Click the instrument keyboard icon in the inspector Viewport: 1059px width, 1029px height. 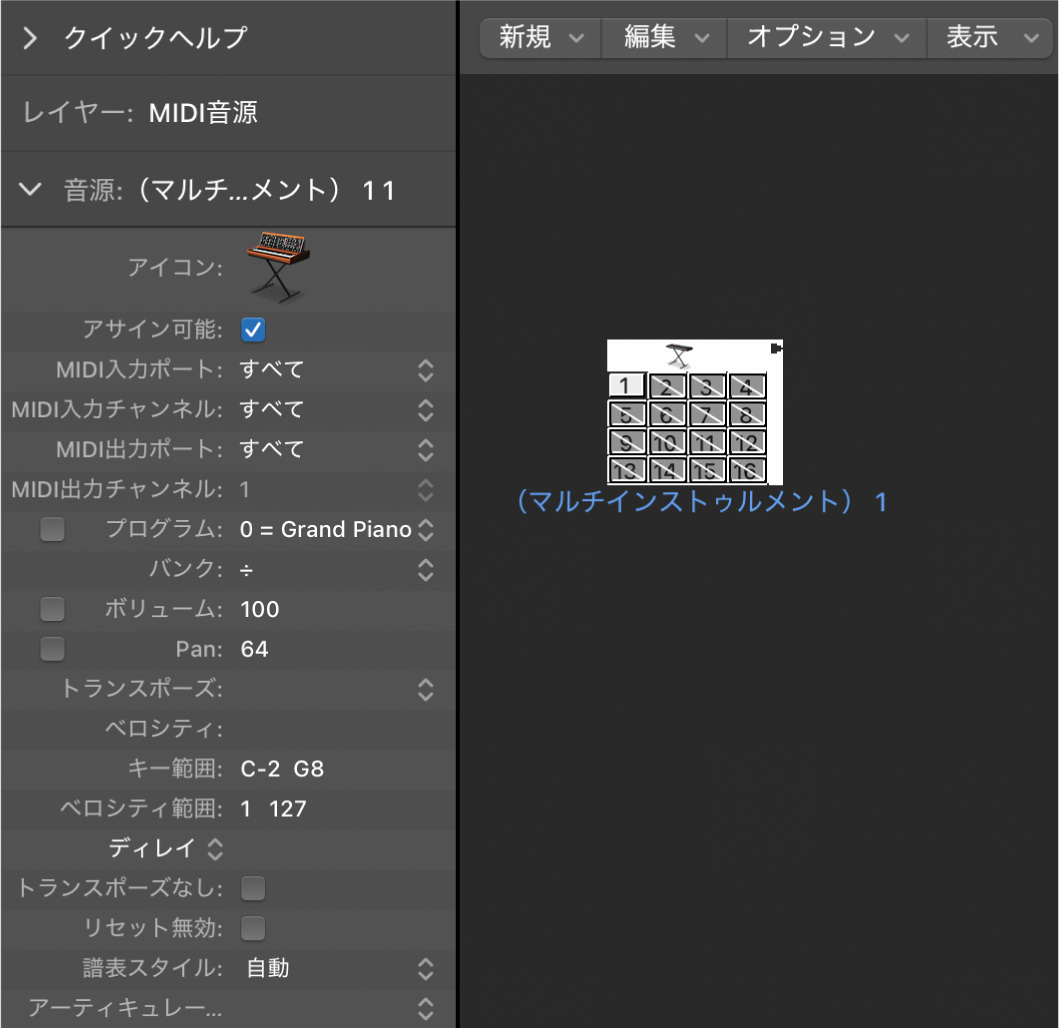click(x=277, y=265)
